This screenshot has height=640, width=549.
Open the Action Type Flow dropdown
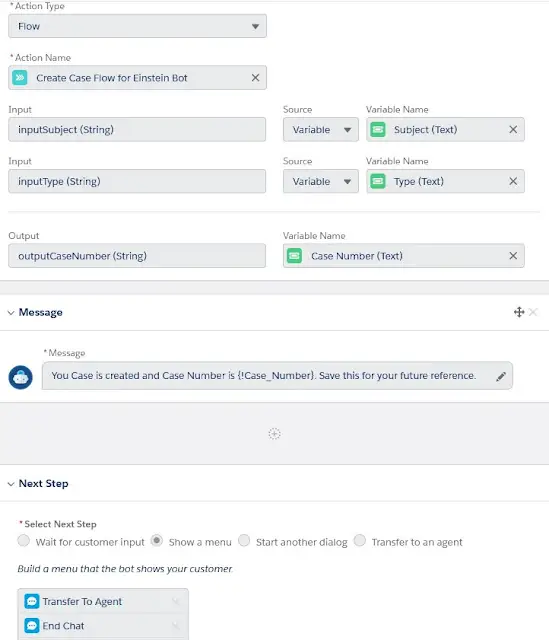138,26
